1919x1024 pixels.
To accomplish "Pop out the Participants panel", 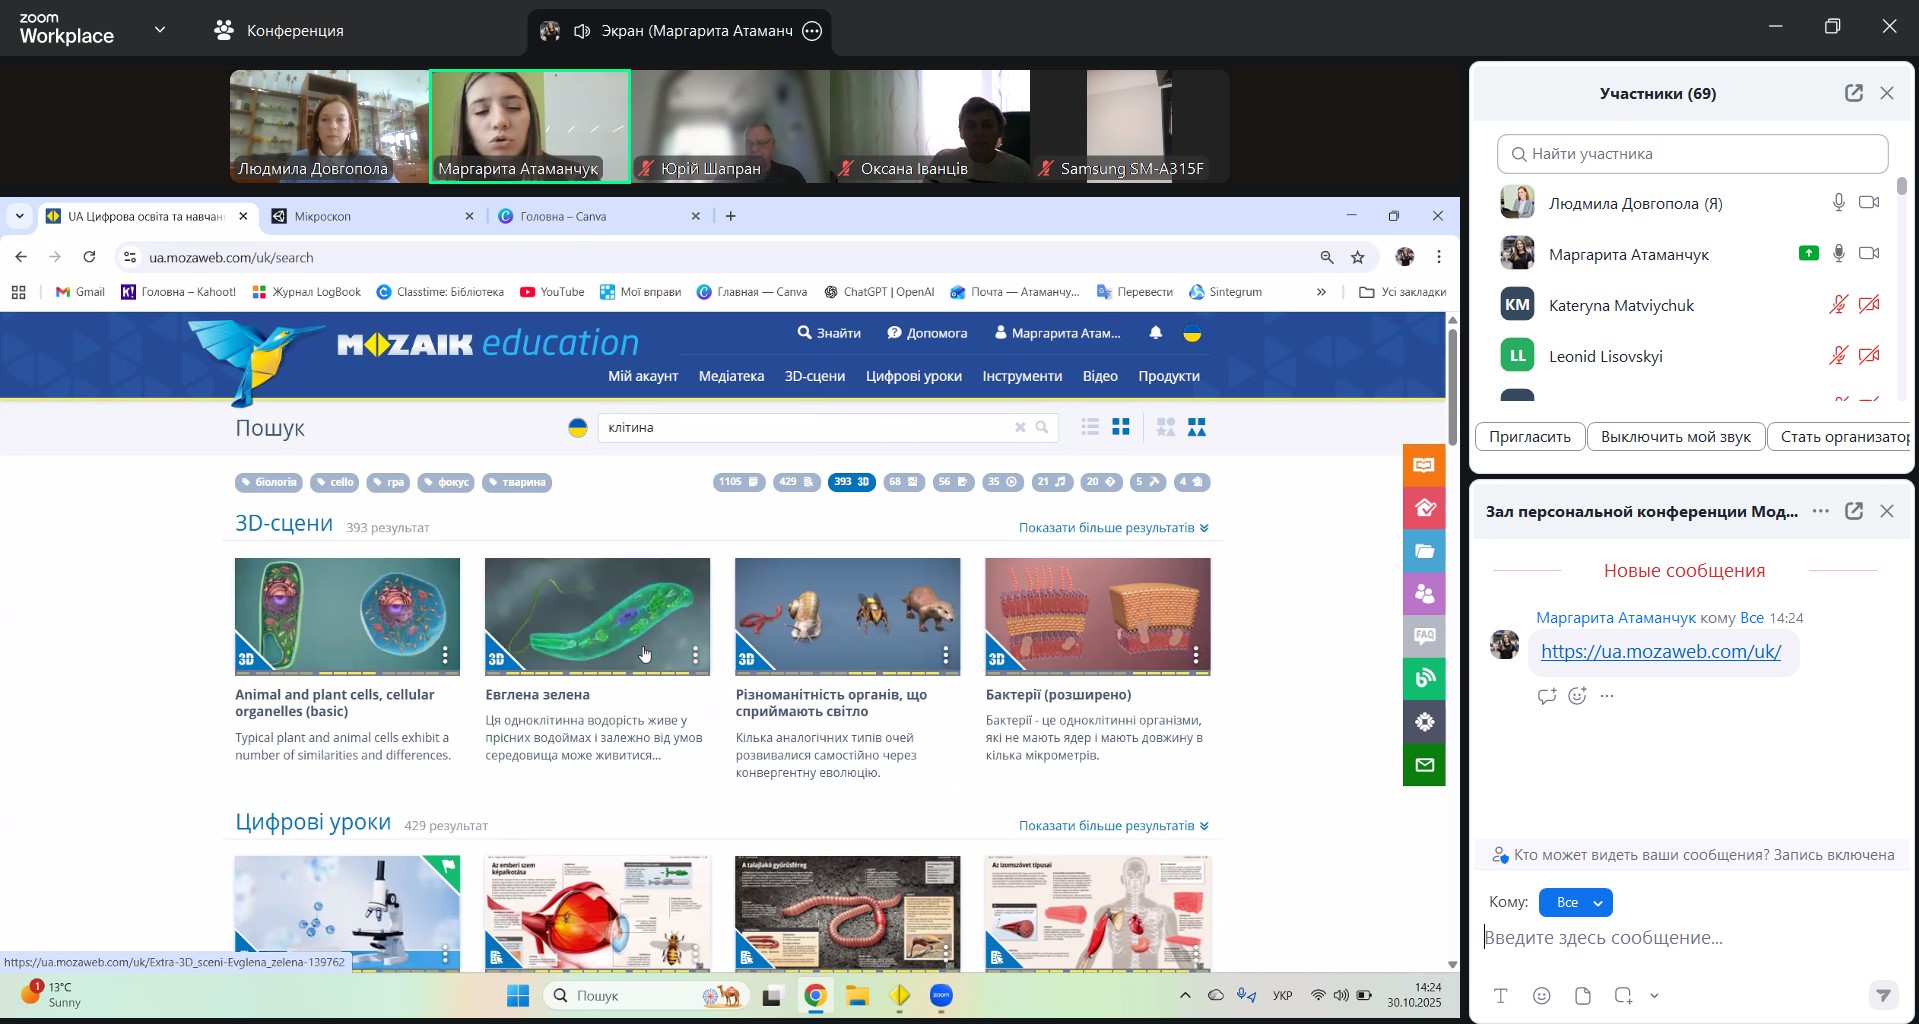I will (1853, 93).
